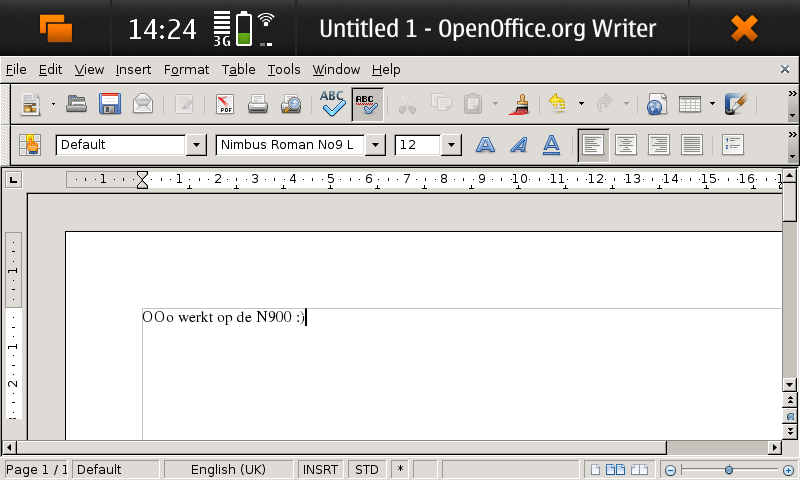Toggle Numbering list icon
The width and height of the screenshot is (800, 480).
(733, 145)
